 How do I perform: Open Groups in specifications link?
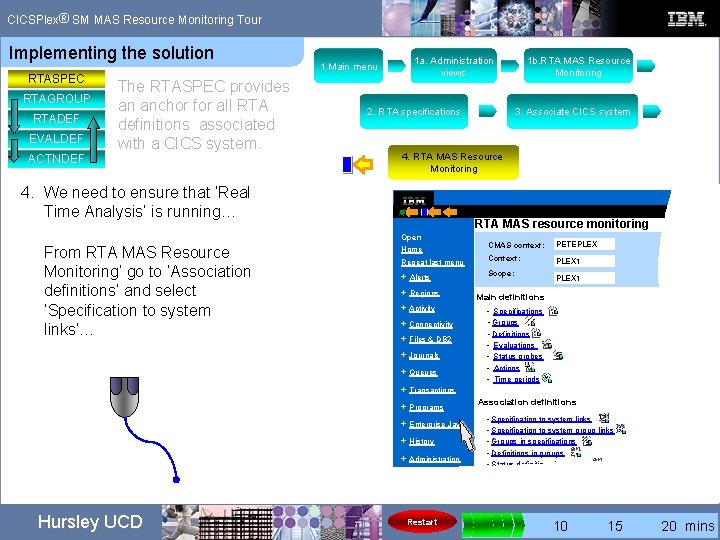click(x=534, y=441)
